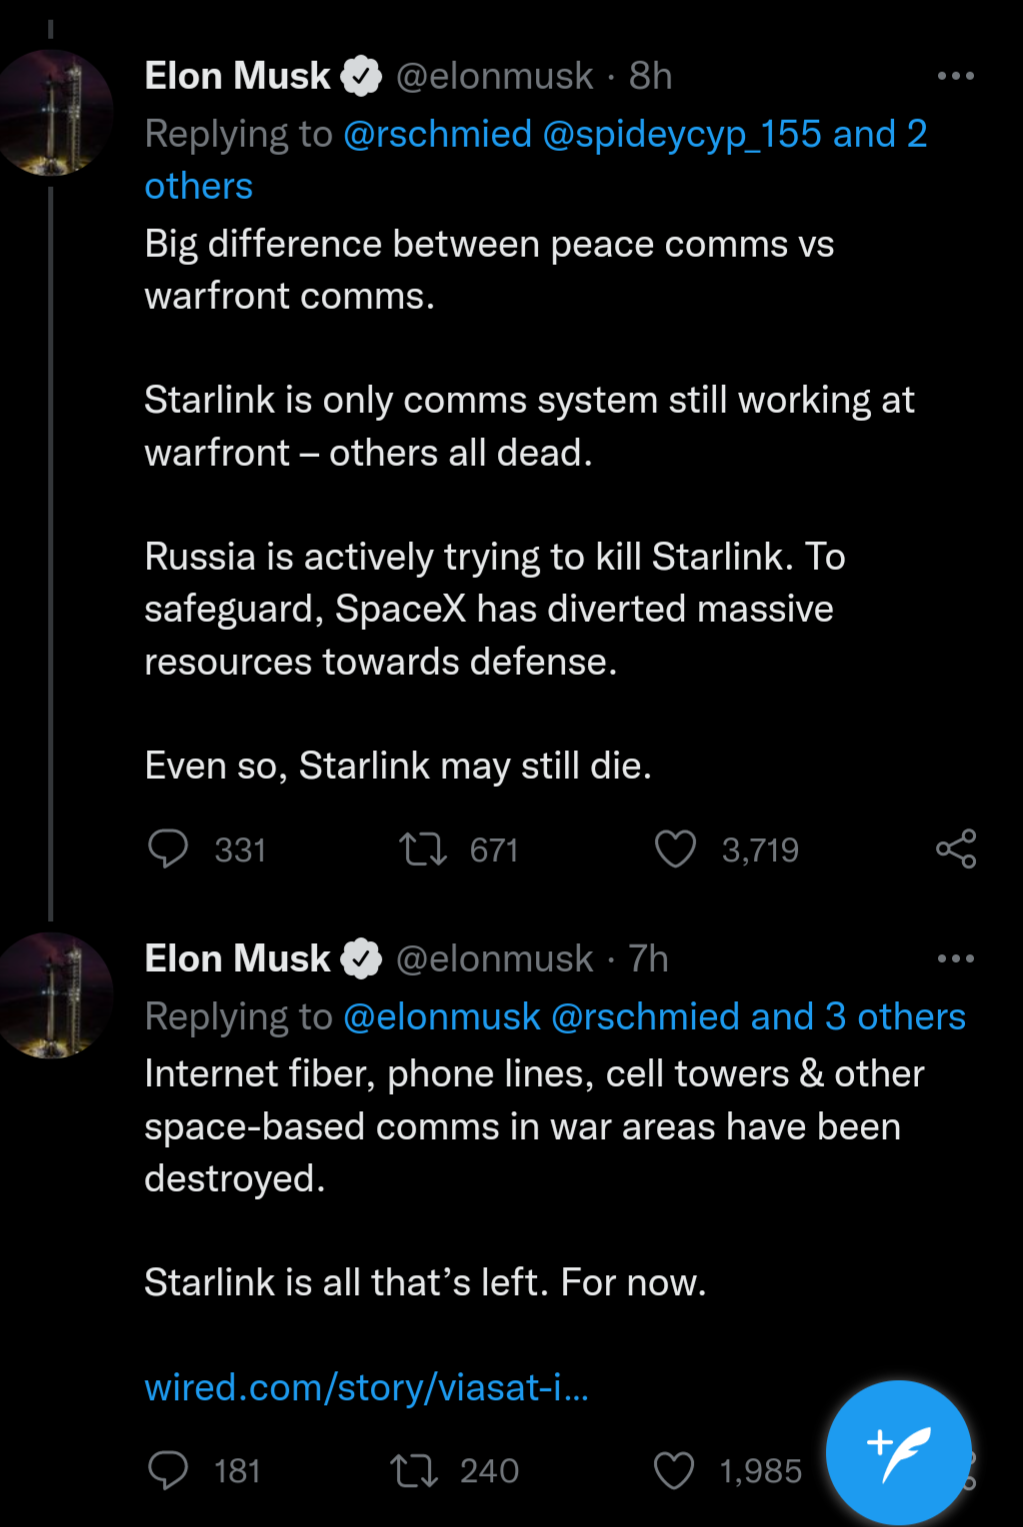Click the 7h timestamp on second tweet

click(648, 959)
